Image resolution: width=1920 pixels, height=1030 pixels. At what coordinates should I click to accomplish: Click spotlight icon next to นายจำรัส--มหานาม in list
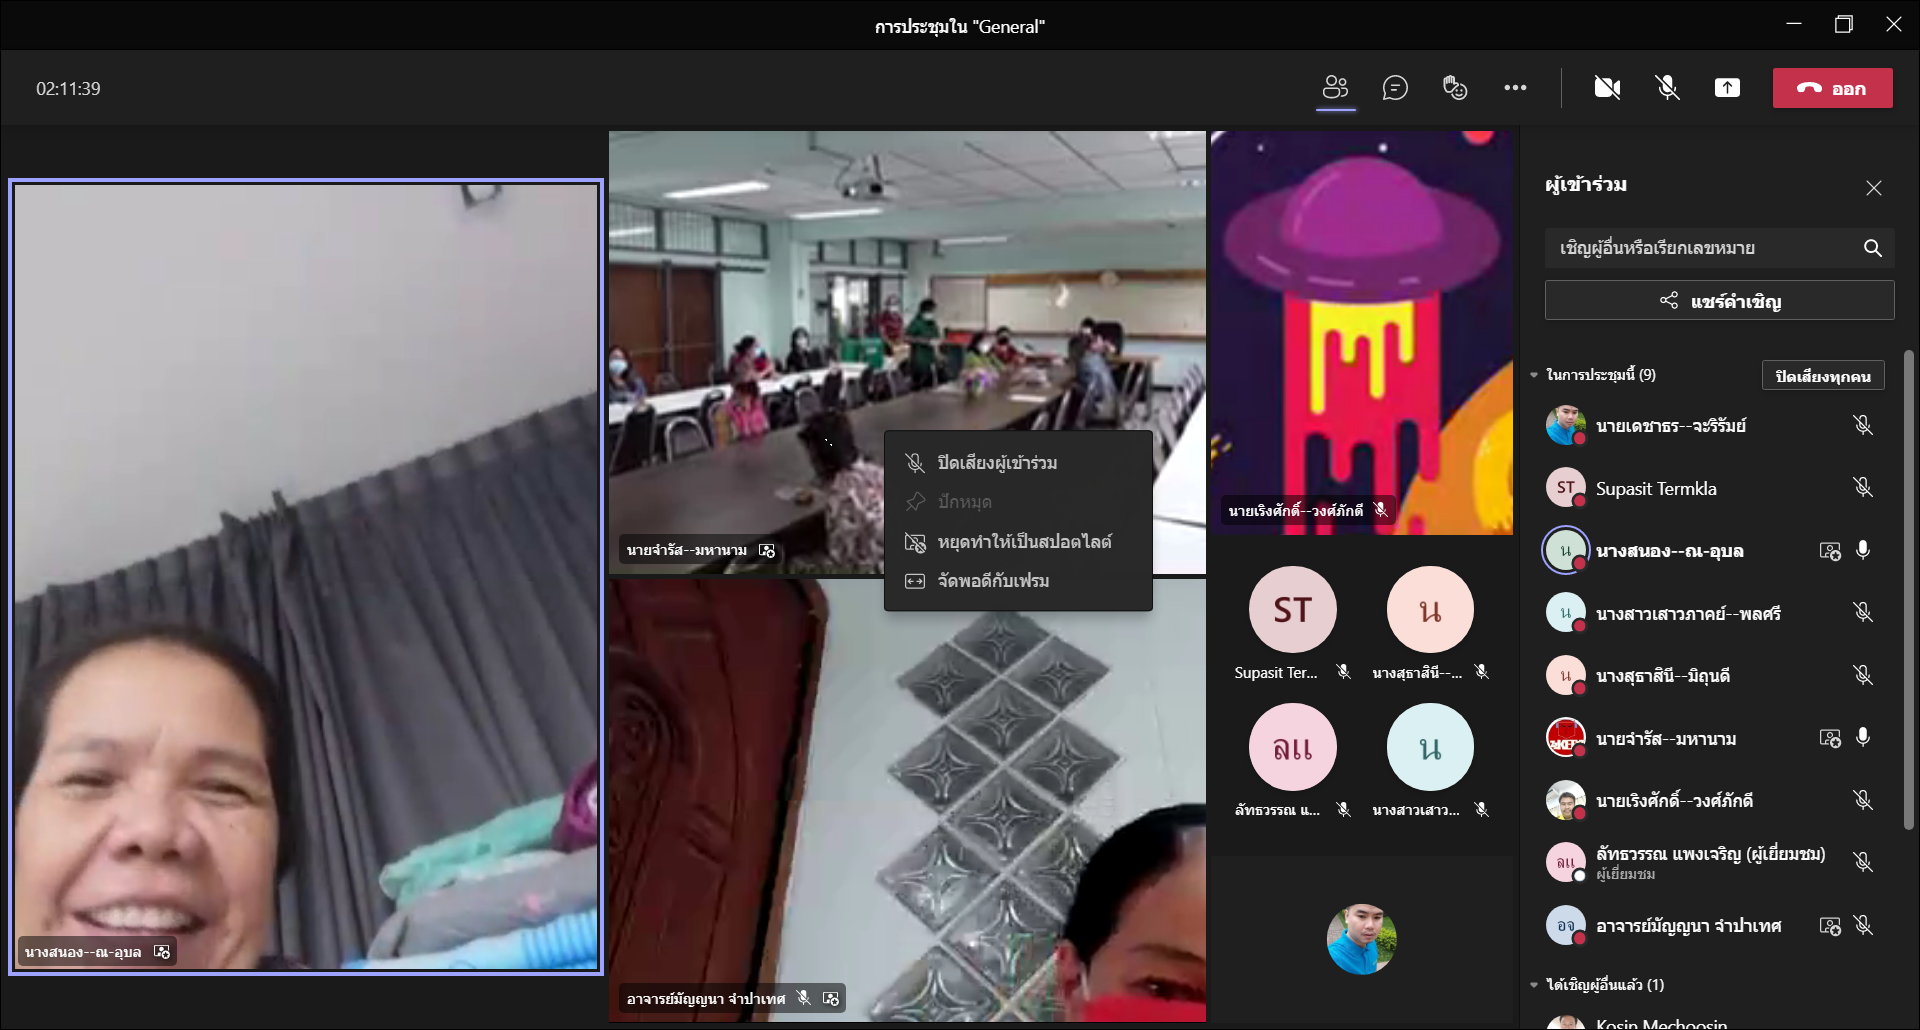point(1829,738)
